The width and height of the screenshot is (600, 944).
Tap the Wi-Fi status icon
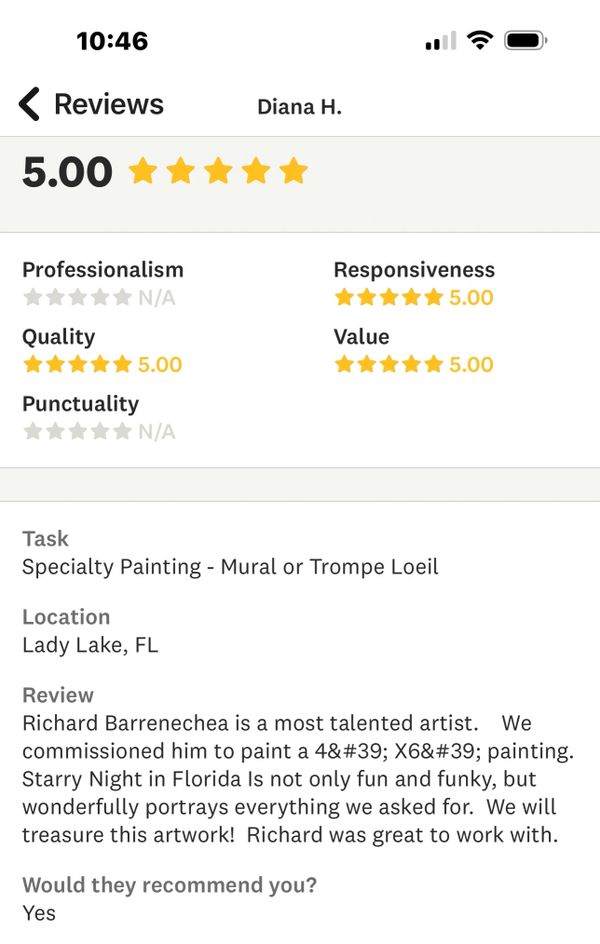click(x=480, y=40)
